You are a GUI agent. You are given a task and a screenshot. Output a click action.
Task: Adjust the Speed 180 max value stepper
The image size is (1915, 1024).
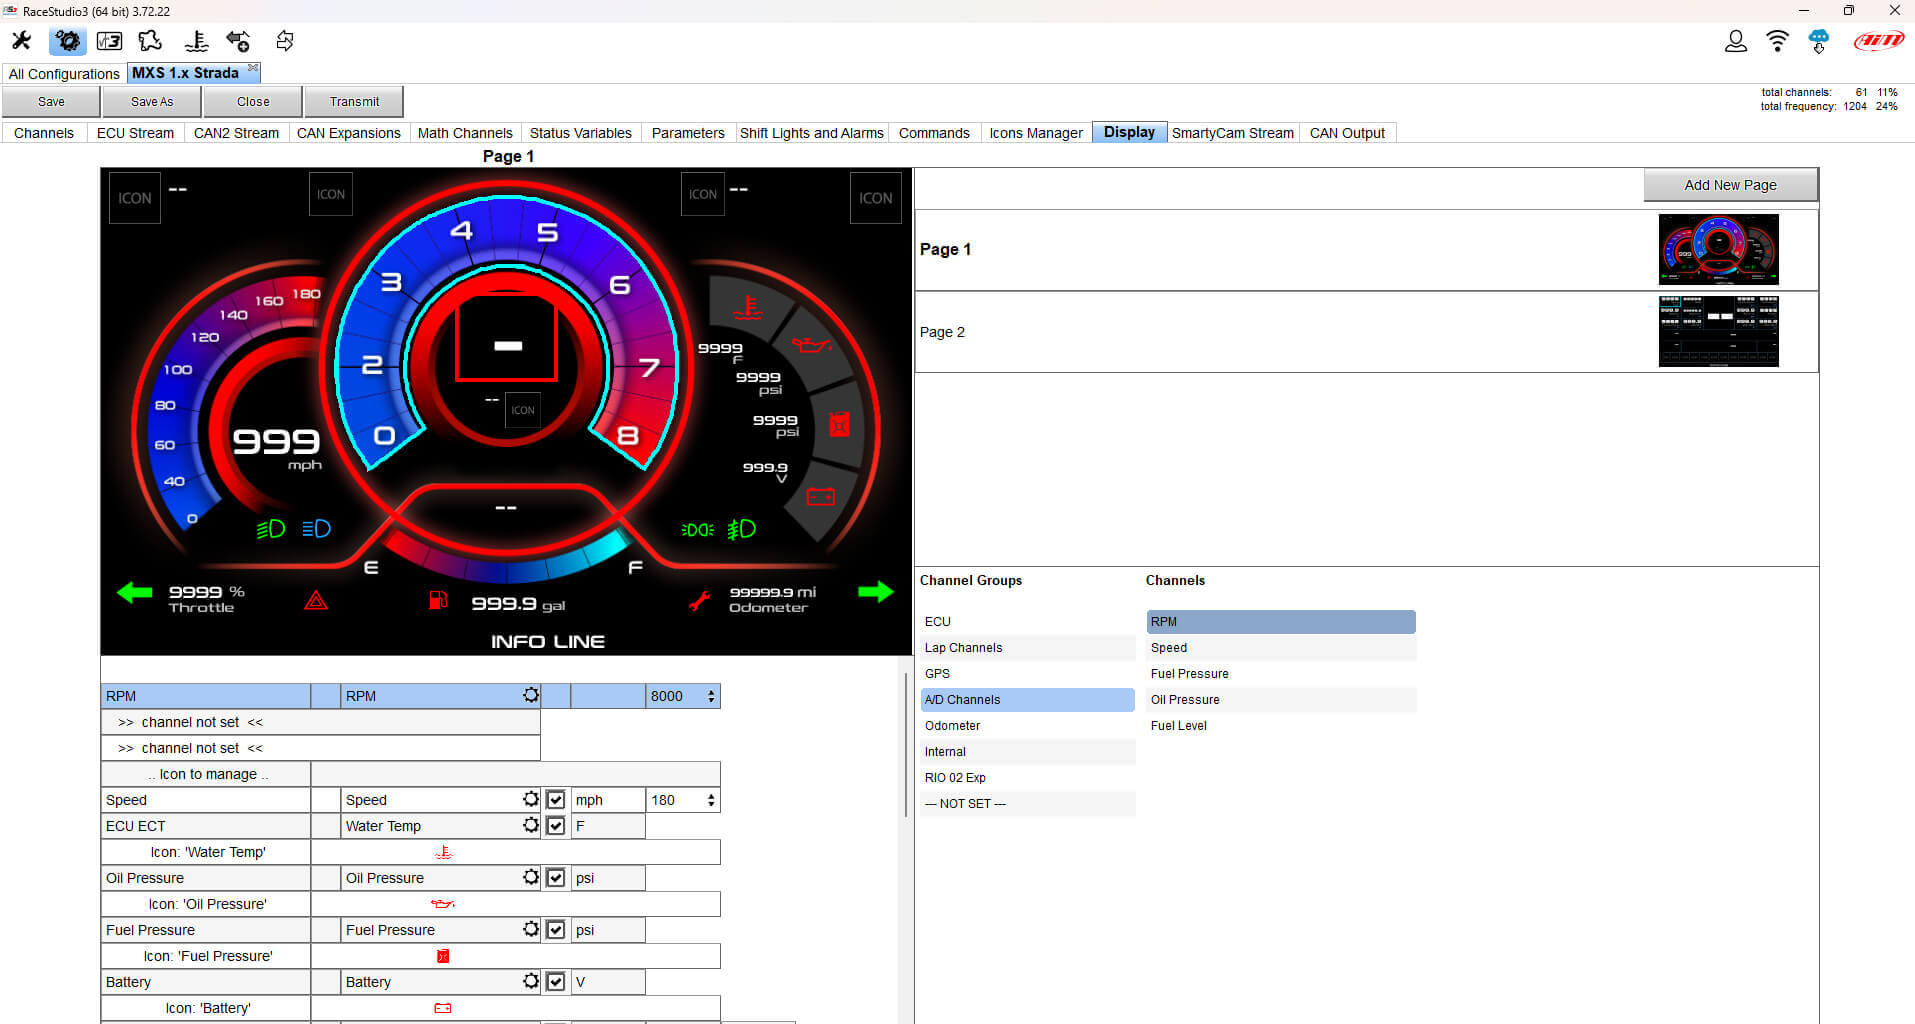[711, 800]
